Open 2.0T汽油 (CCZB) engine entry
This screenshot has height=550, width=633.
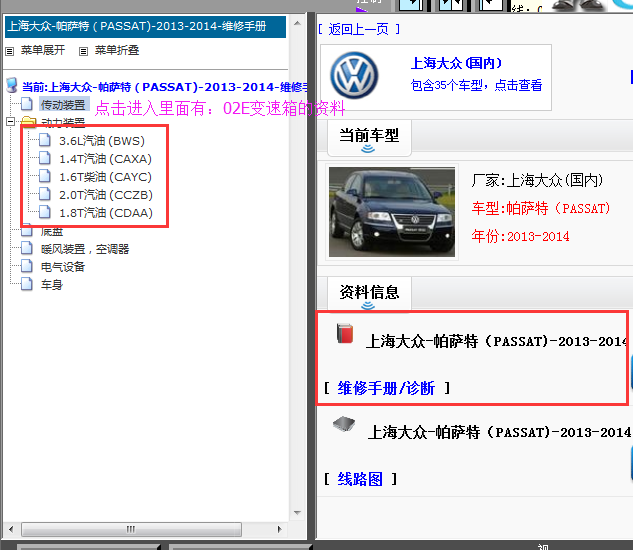click(106, 195)
